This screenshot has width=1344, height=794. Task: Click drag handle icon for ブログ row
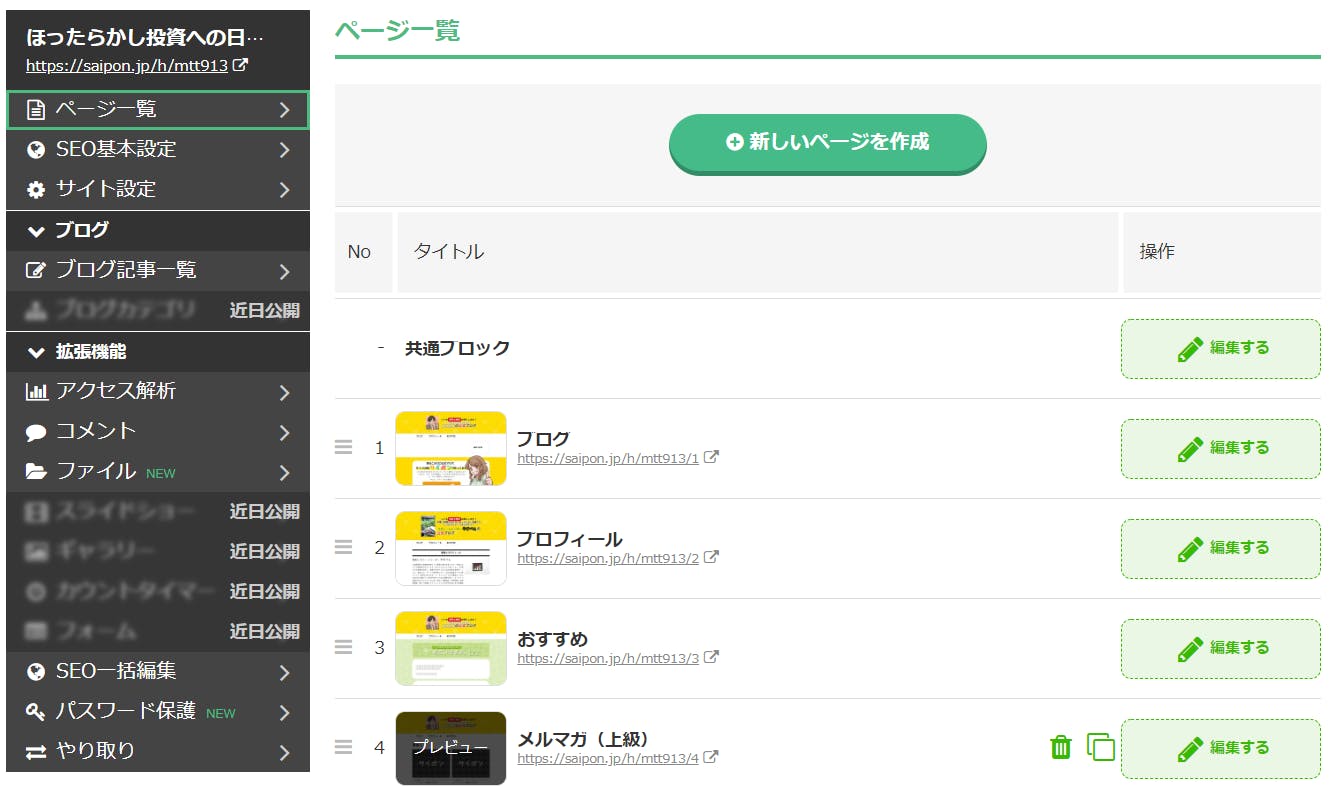coord(343,447)
